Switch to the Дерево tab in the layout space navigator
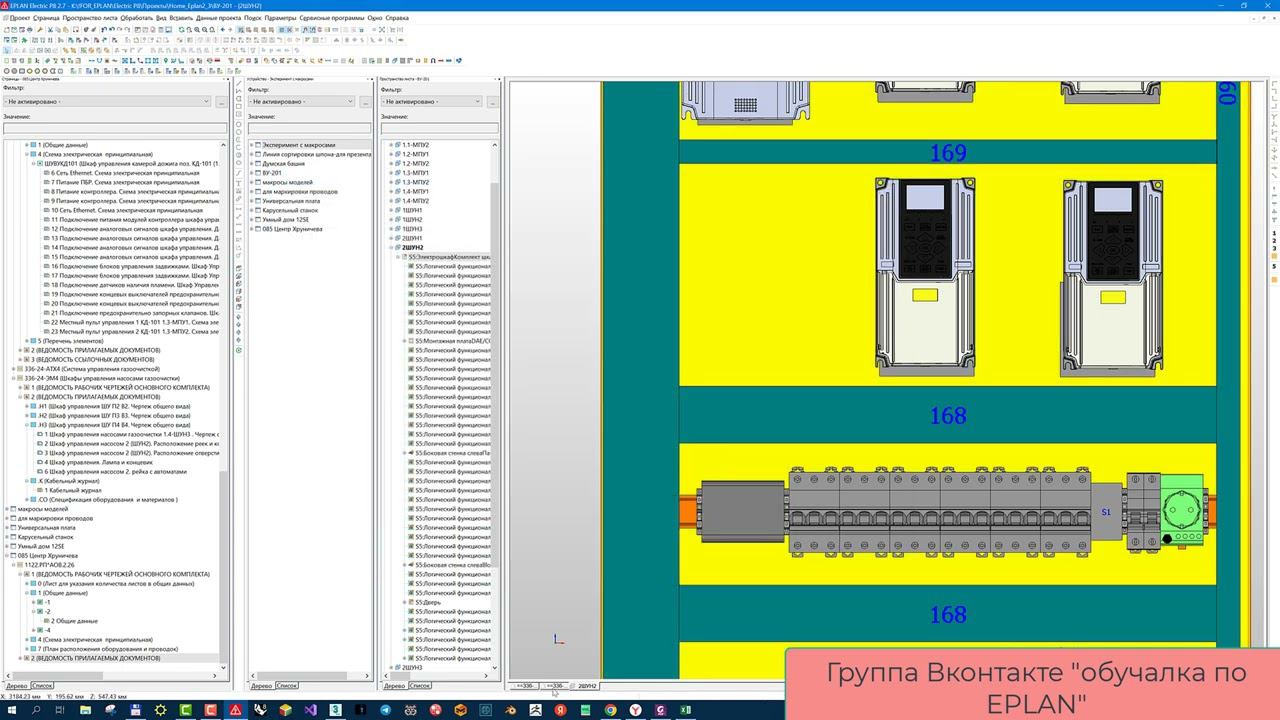The image size is (1280, 720). click(x=394, y=686)
